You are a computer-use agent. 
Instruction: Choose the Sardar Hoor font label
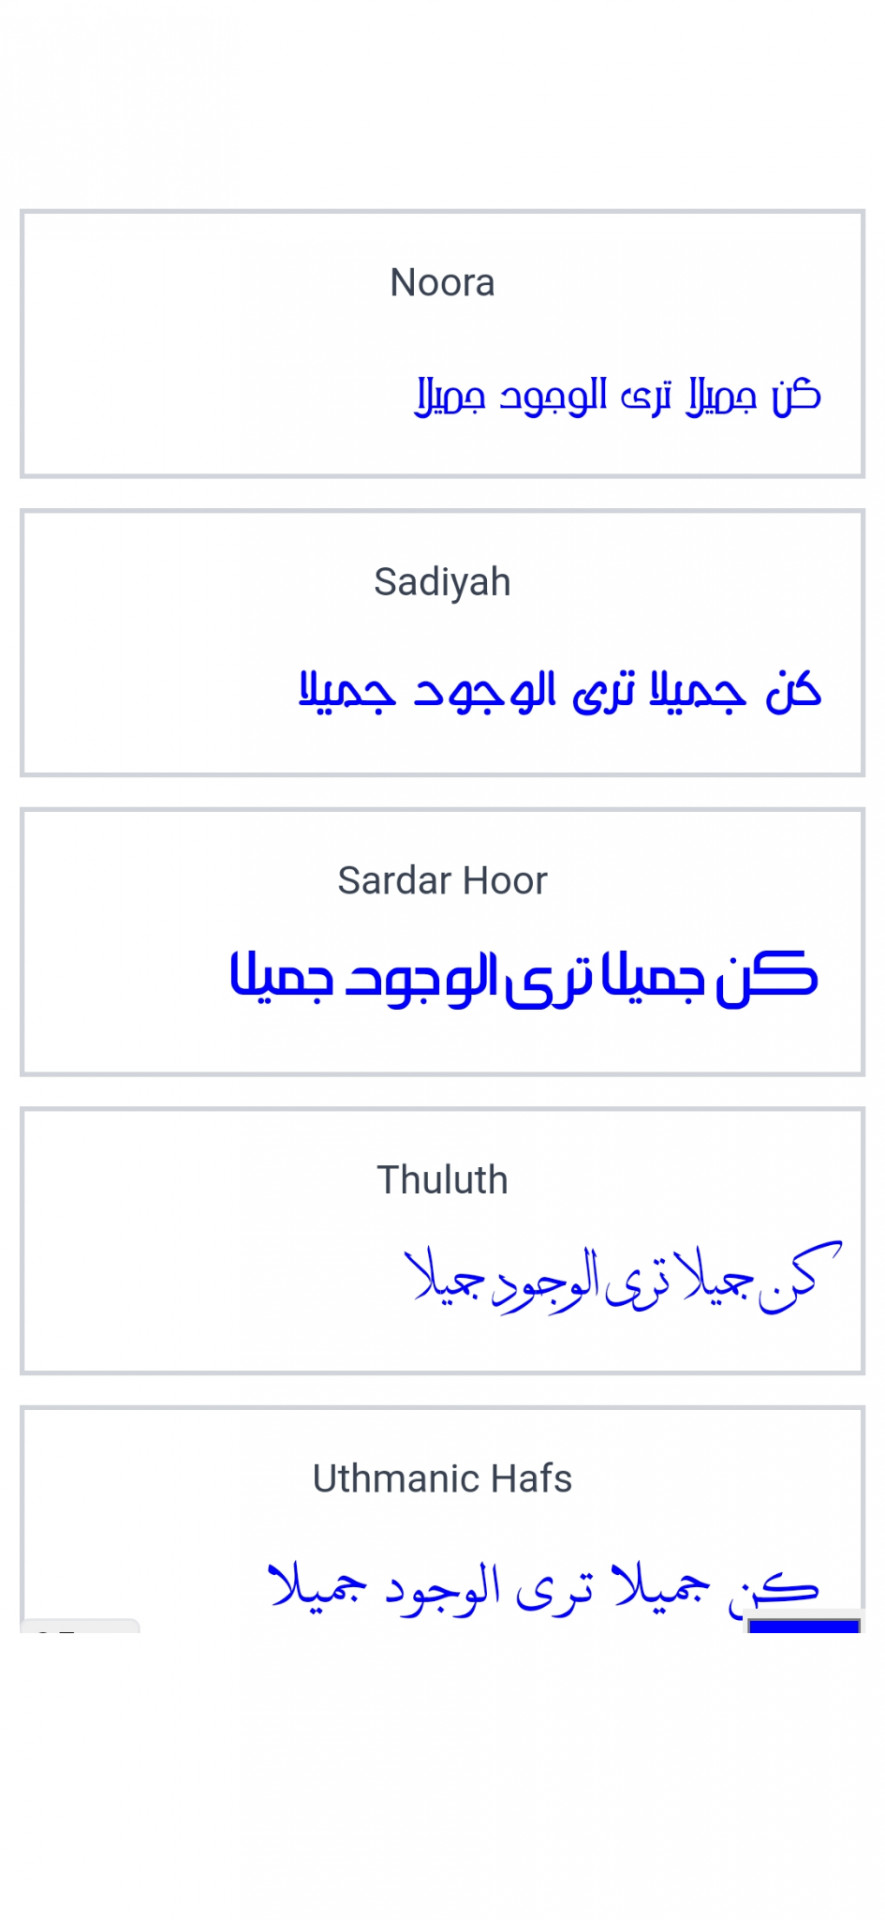pos(442,881)
